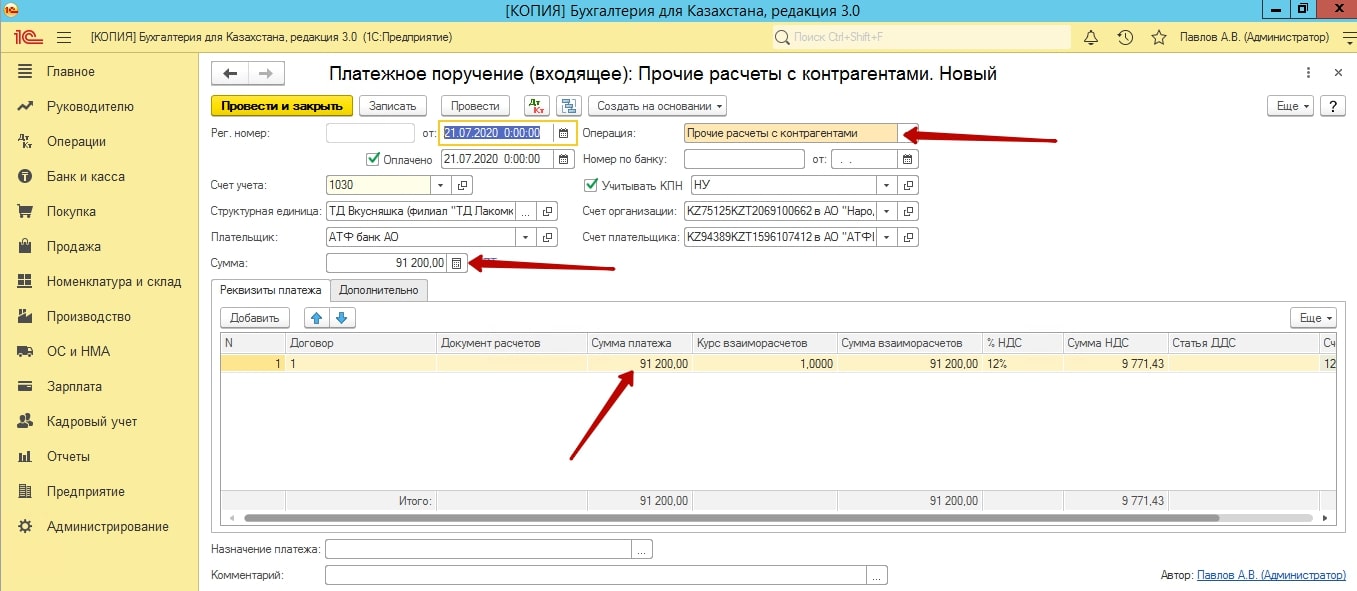Open the Создать на основании dropdown
This screenshot has width=1357, height=591.
pos(657,106)
